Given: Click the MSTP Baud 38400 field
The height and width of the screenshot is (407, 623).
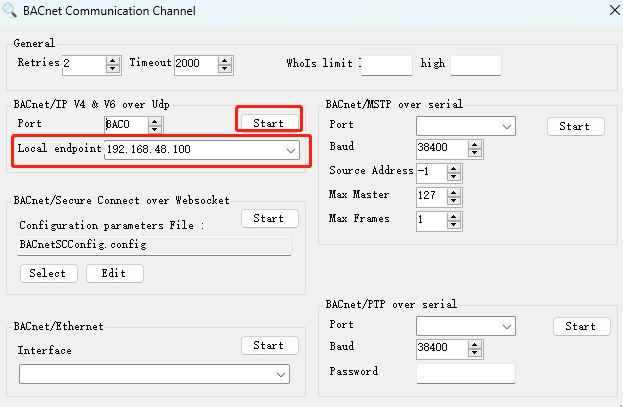Looking at the screenshot, I should [x=442, y=149].
